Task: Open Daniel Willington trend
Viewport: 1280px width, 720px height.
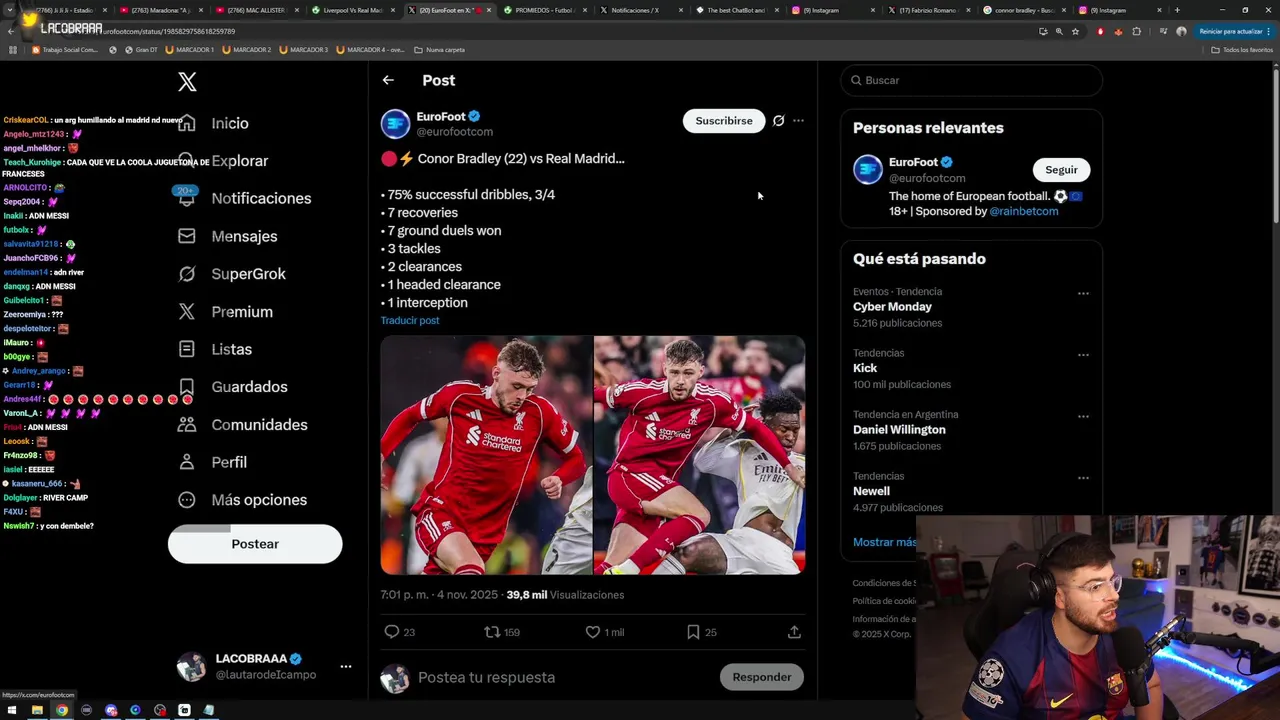Action: 899,430
